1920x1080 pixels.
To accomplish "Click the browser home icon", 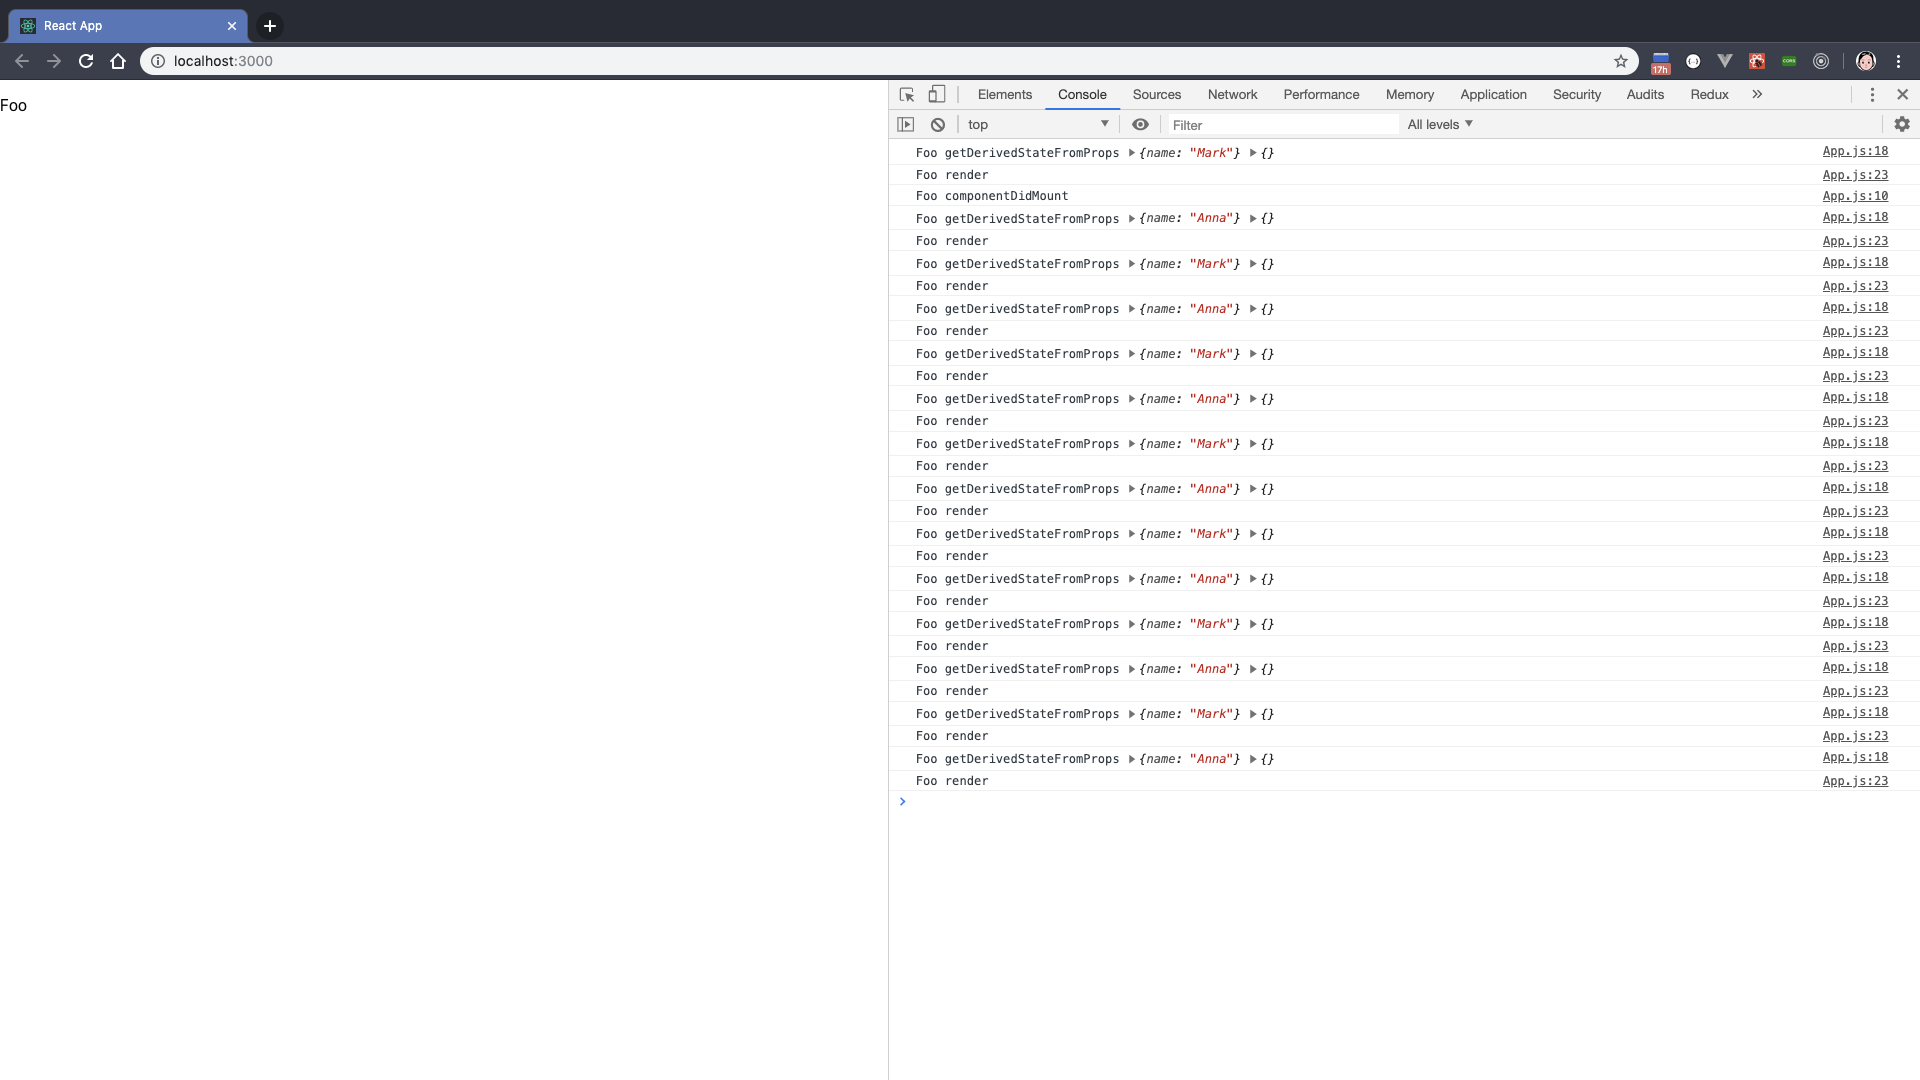I will pyautogui.click(x=118, y=61).
